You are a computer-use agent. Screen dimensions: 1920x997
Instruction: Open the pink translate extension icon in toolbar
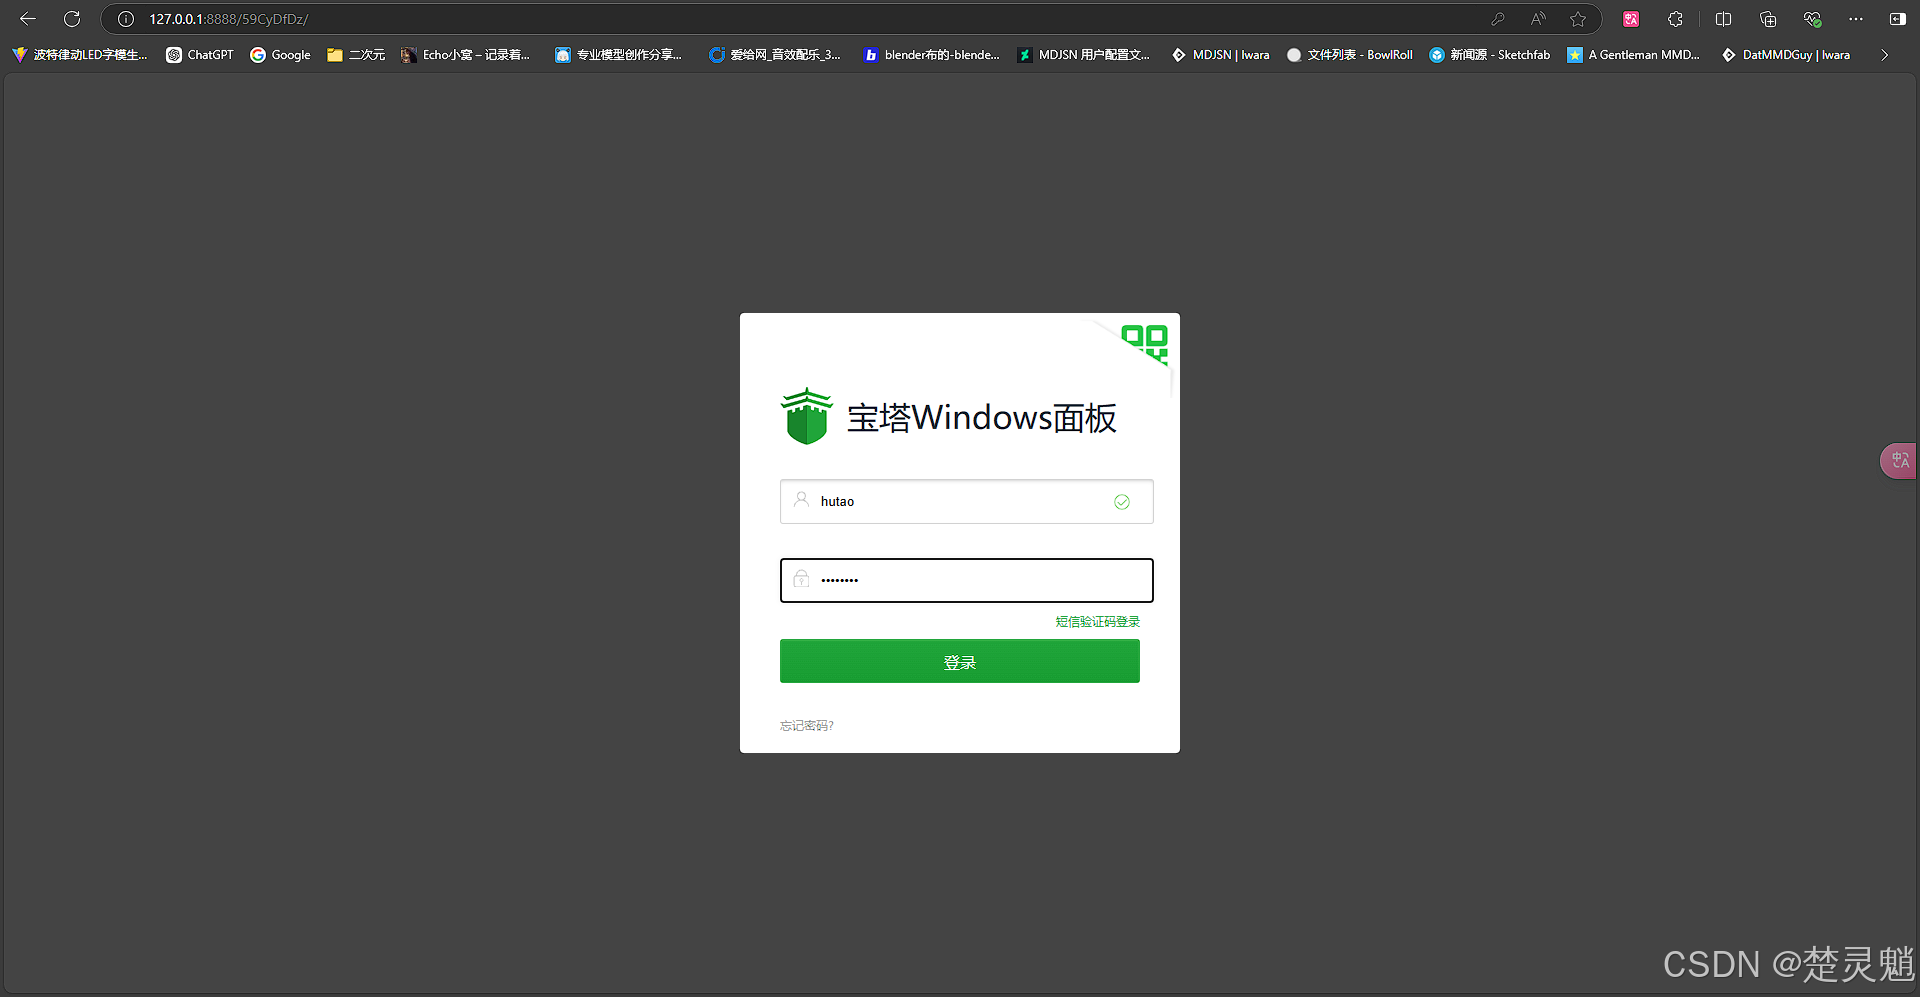point(1631,19)
